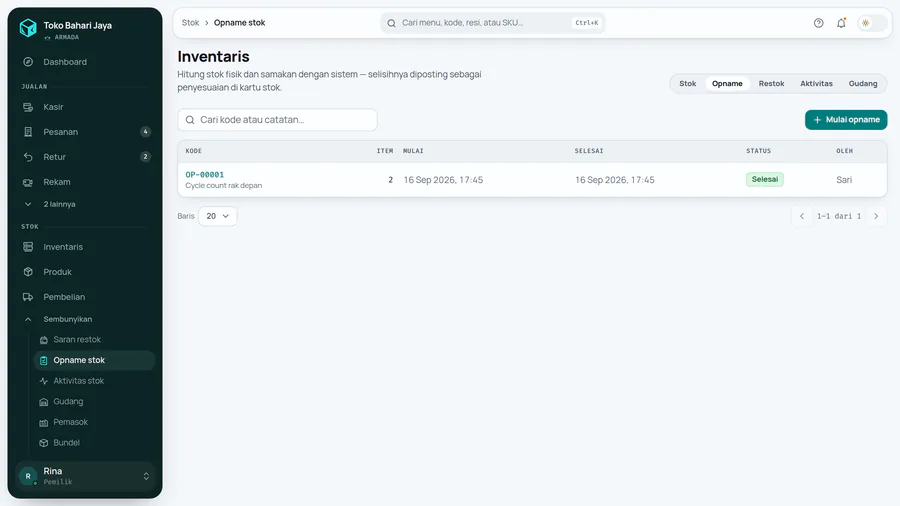Open the Baris rows-per-page dropdown
The image size is (900, 506).
218,216
